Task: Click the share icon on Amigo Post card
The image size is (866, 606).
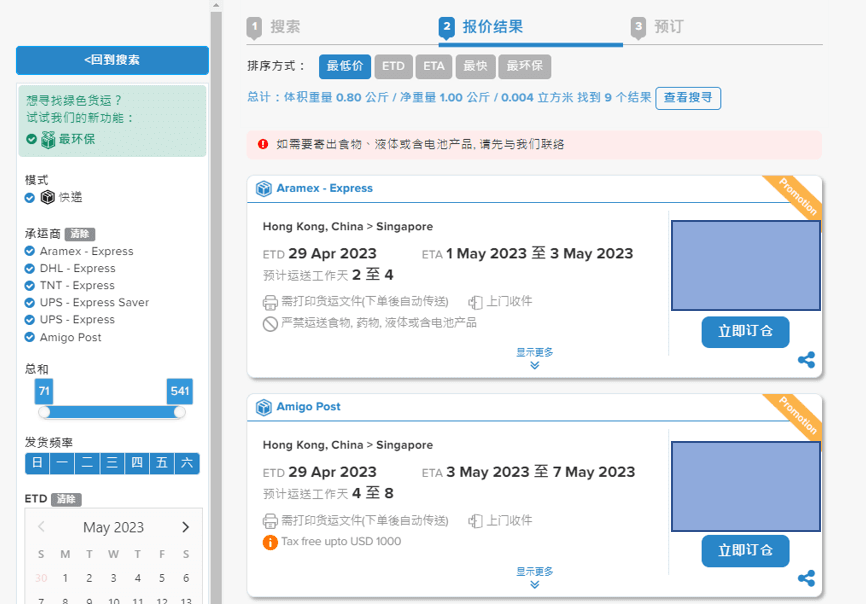Action: pos(806,578)
